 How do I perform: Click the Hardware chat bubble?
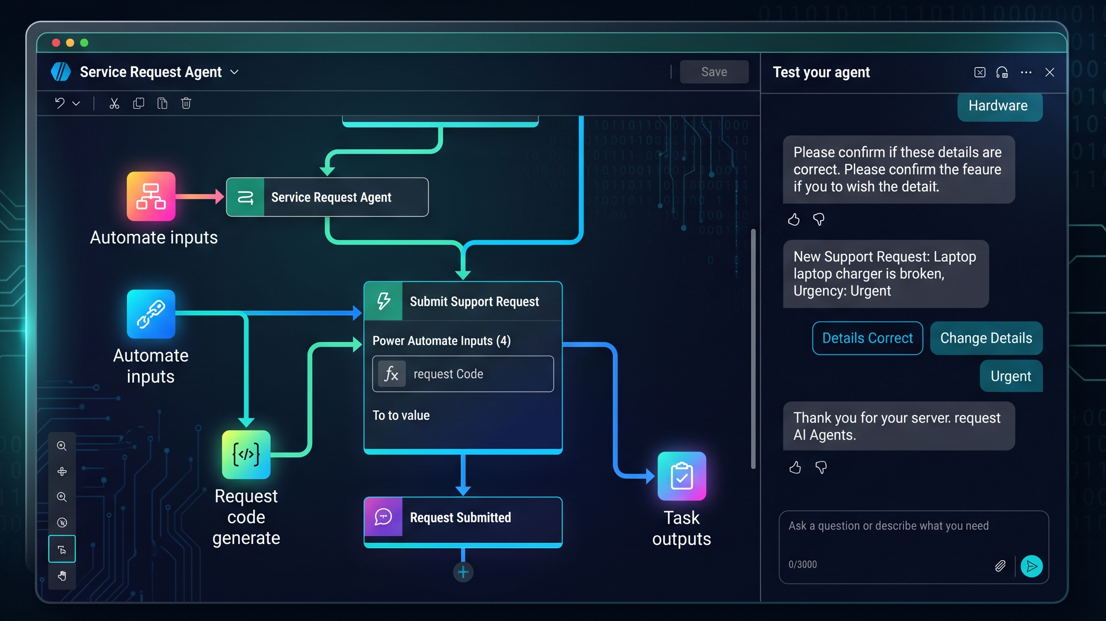click(x=999, y=106)
